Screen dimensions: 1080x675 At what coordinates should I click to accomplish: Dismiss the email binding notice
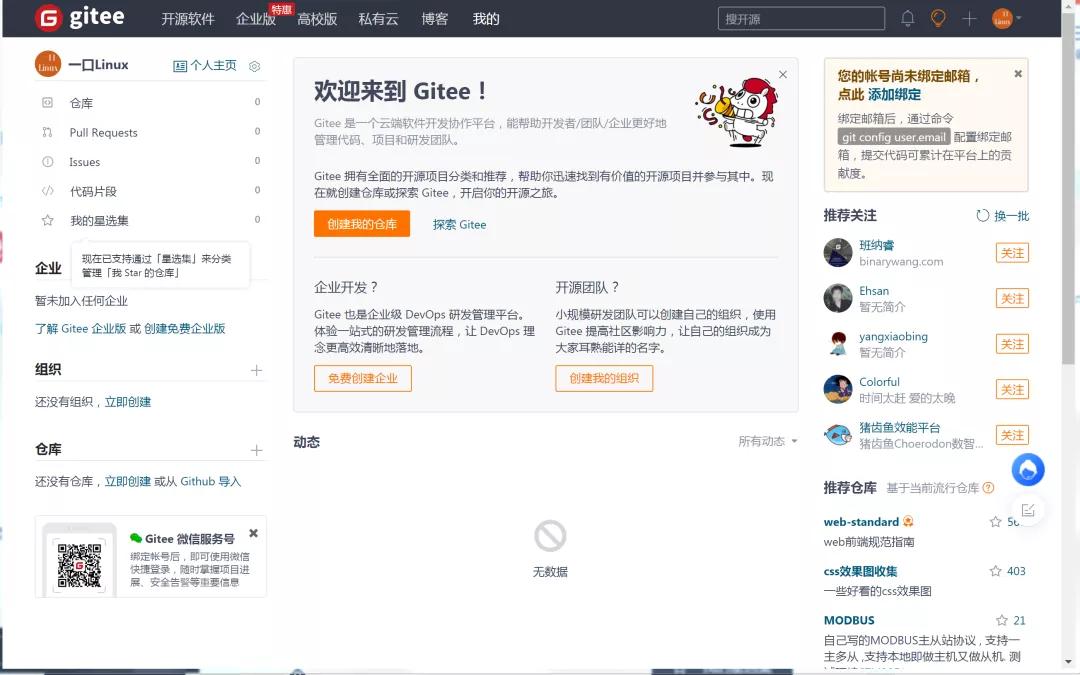1018,74
